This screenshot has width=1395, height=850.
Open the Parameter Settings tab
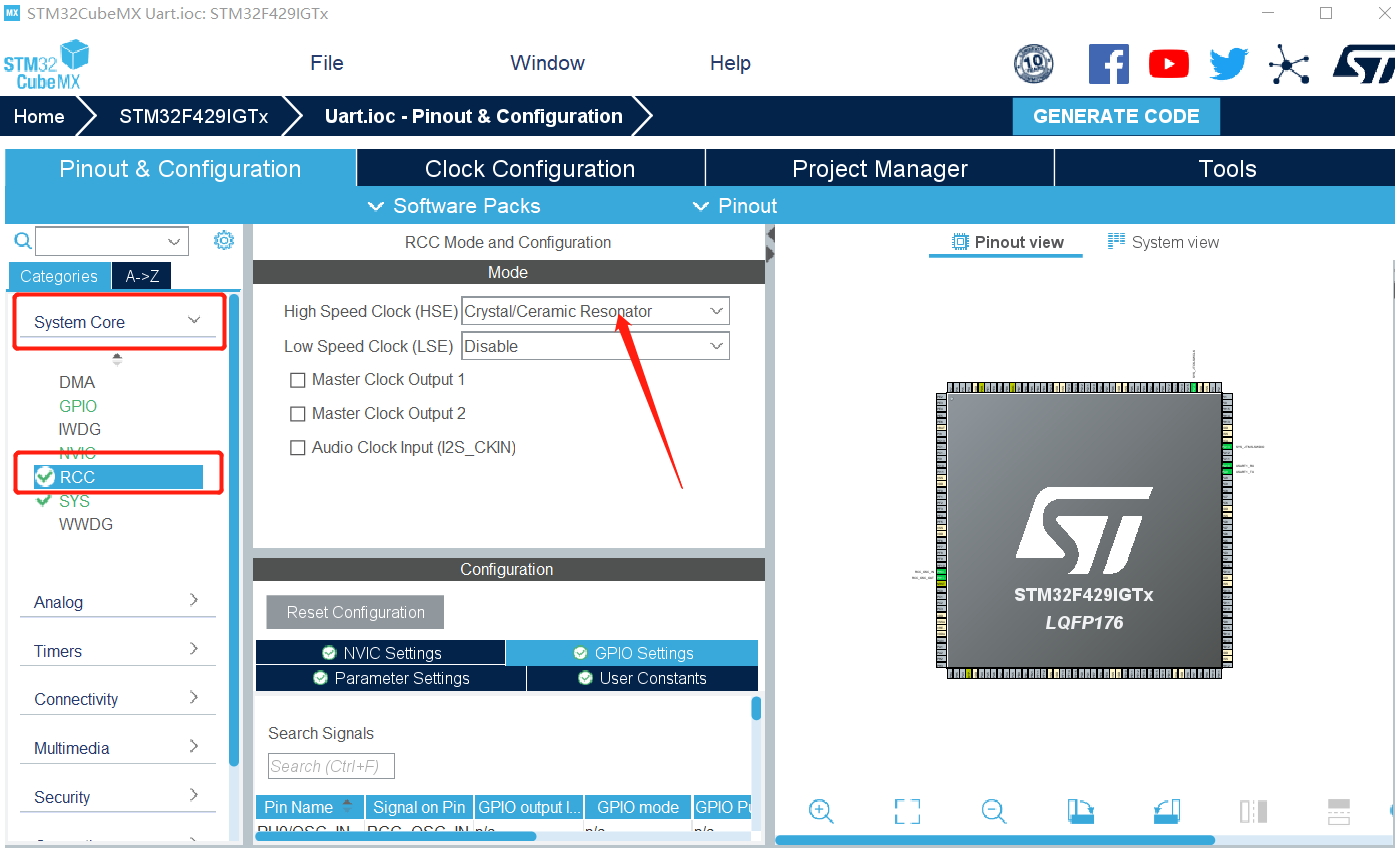coord(391,678)
